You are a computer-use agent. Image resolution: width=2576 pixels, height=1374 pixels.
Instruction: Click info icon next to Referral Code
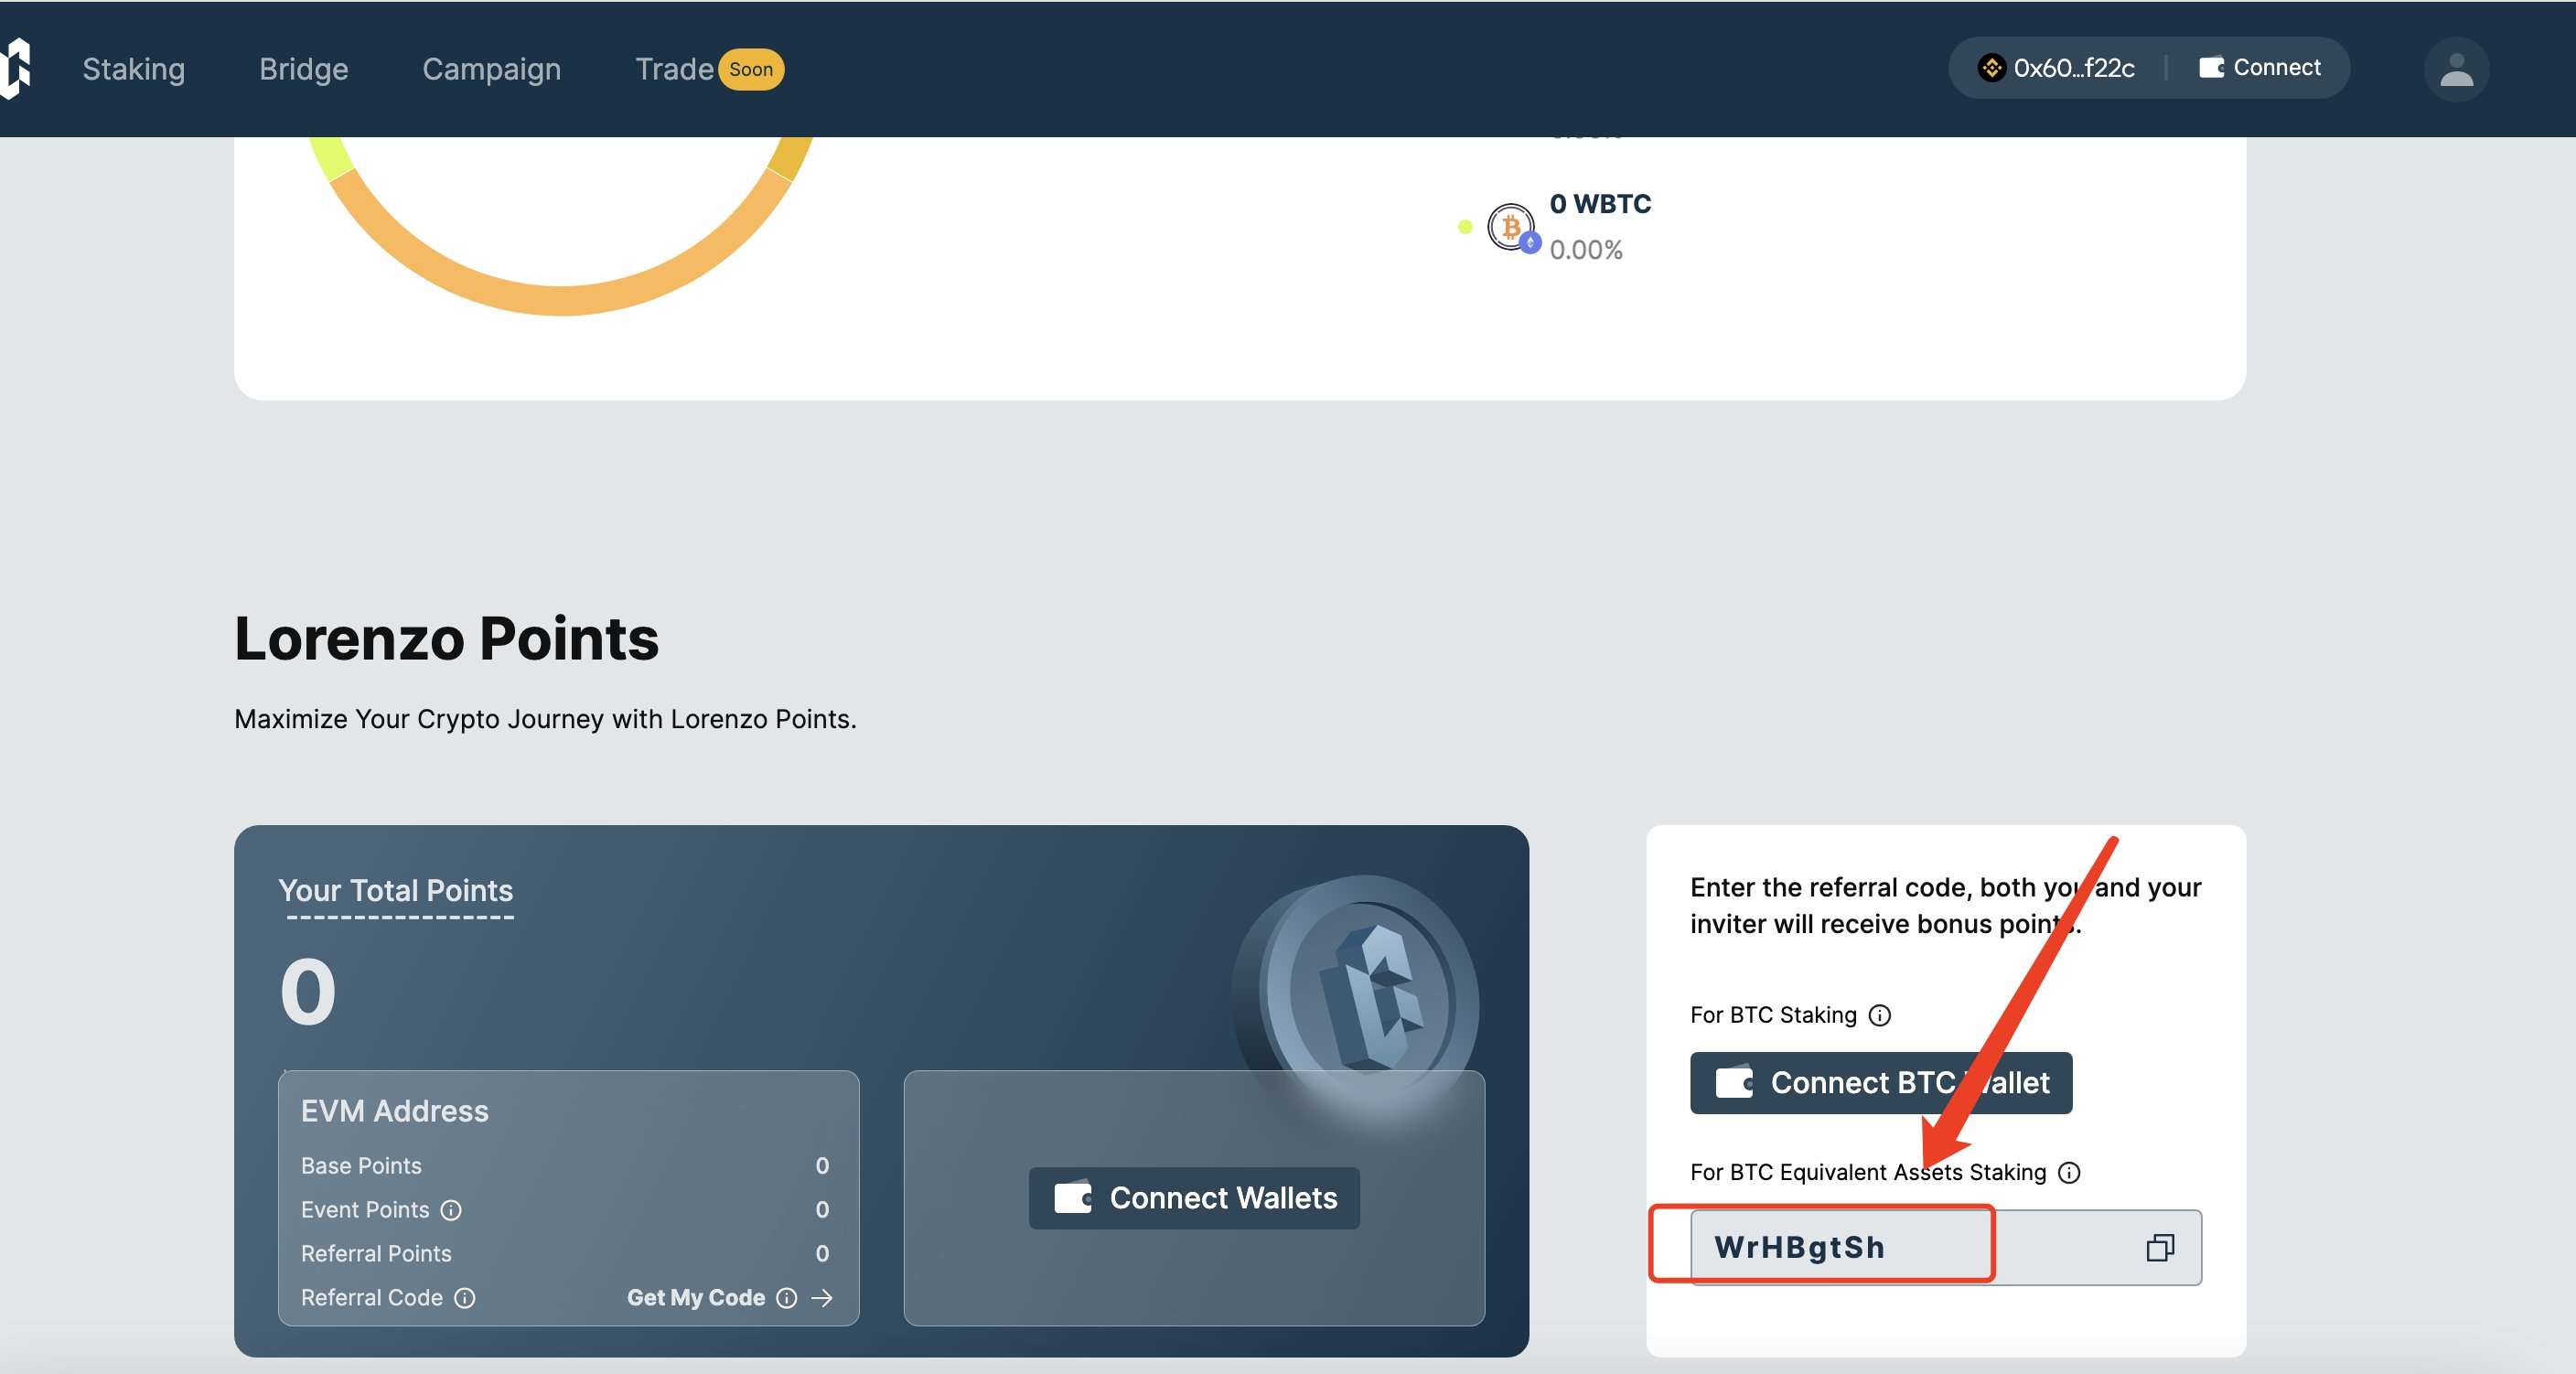465,1298
